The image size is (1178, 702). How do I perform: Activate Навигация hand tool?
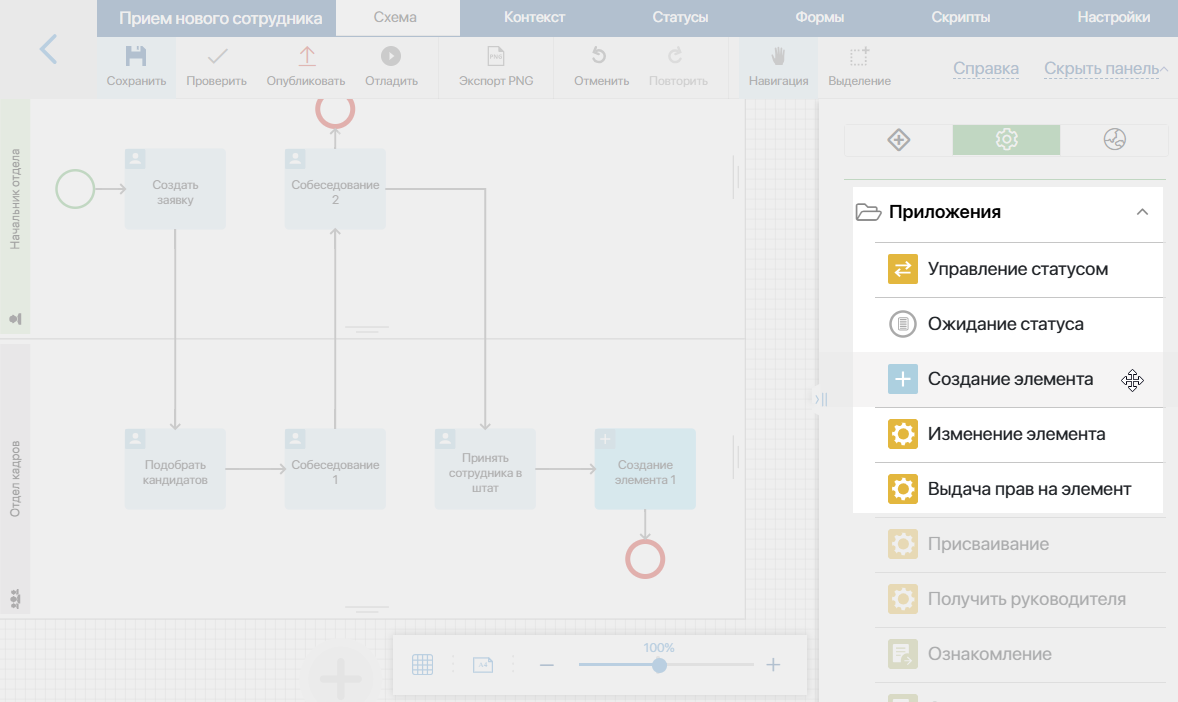[x=778, y=66]
